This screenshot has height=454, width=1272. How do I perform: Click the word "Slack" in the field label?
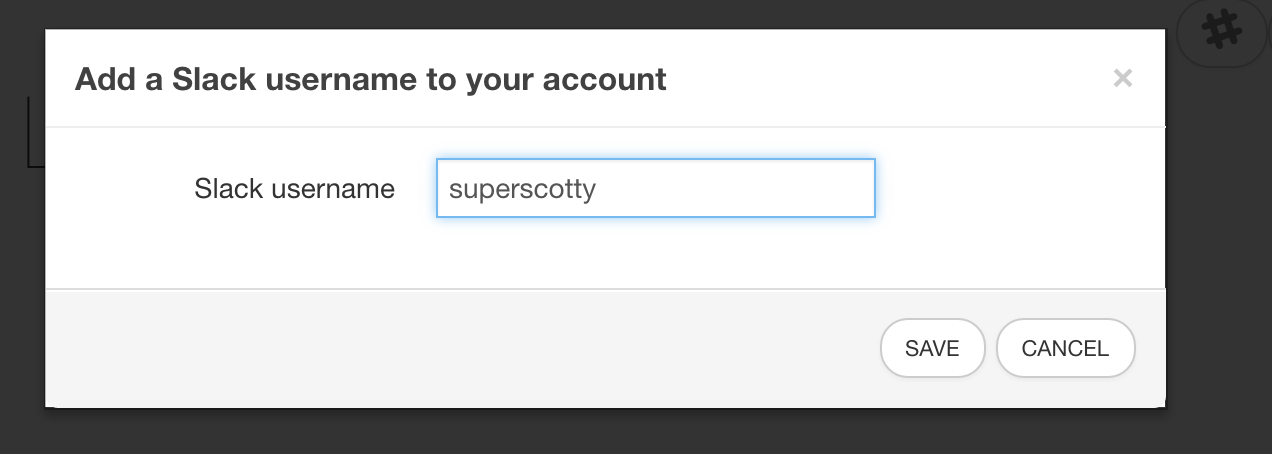coord(227,188)
